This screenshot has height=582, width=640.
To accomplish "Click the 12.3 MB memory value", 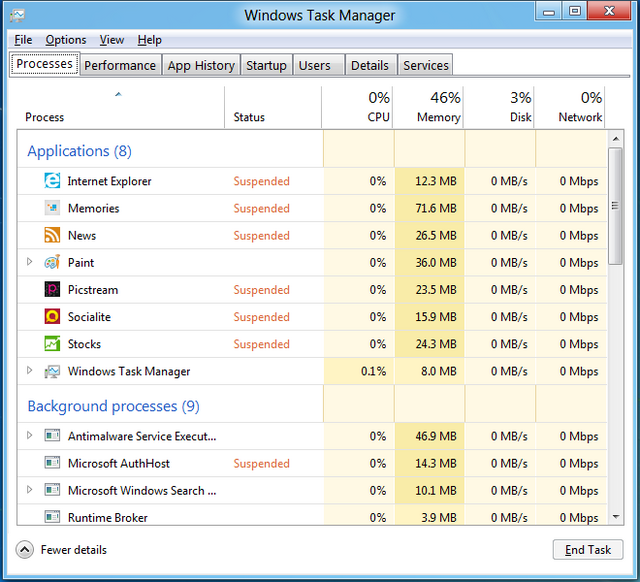I will (436, 181).
